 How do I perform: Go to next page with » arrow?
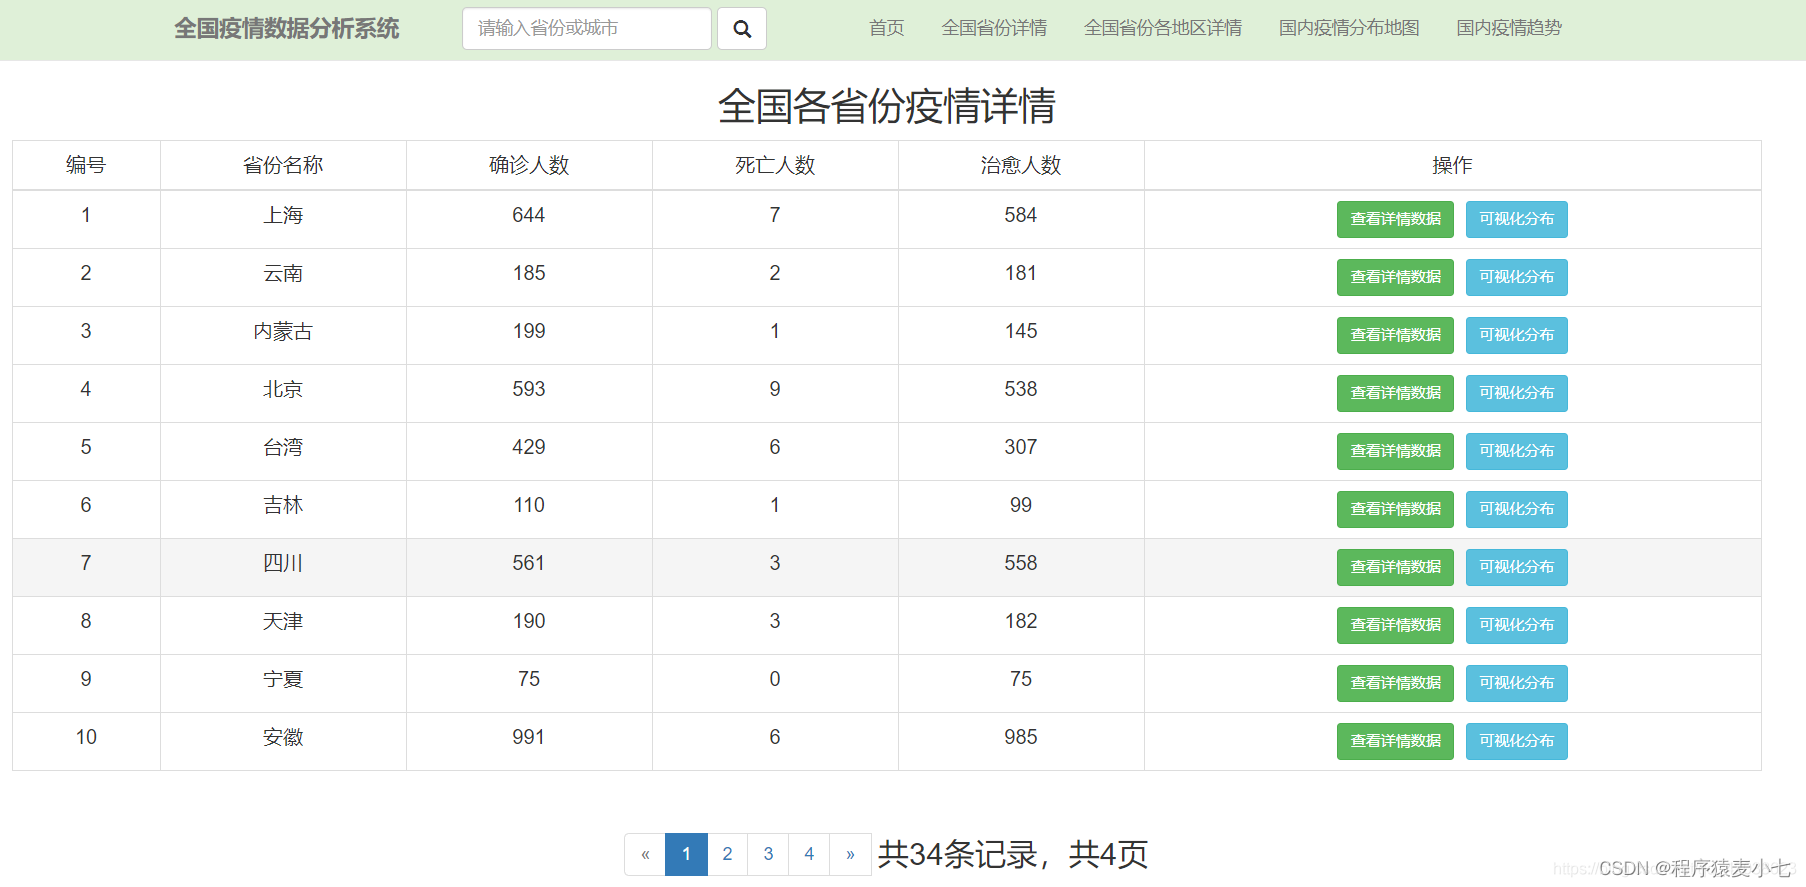(850, 854)
